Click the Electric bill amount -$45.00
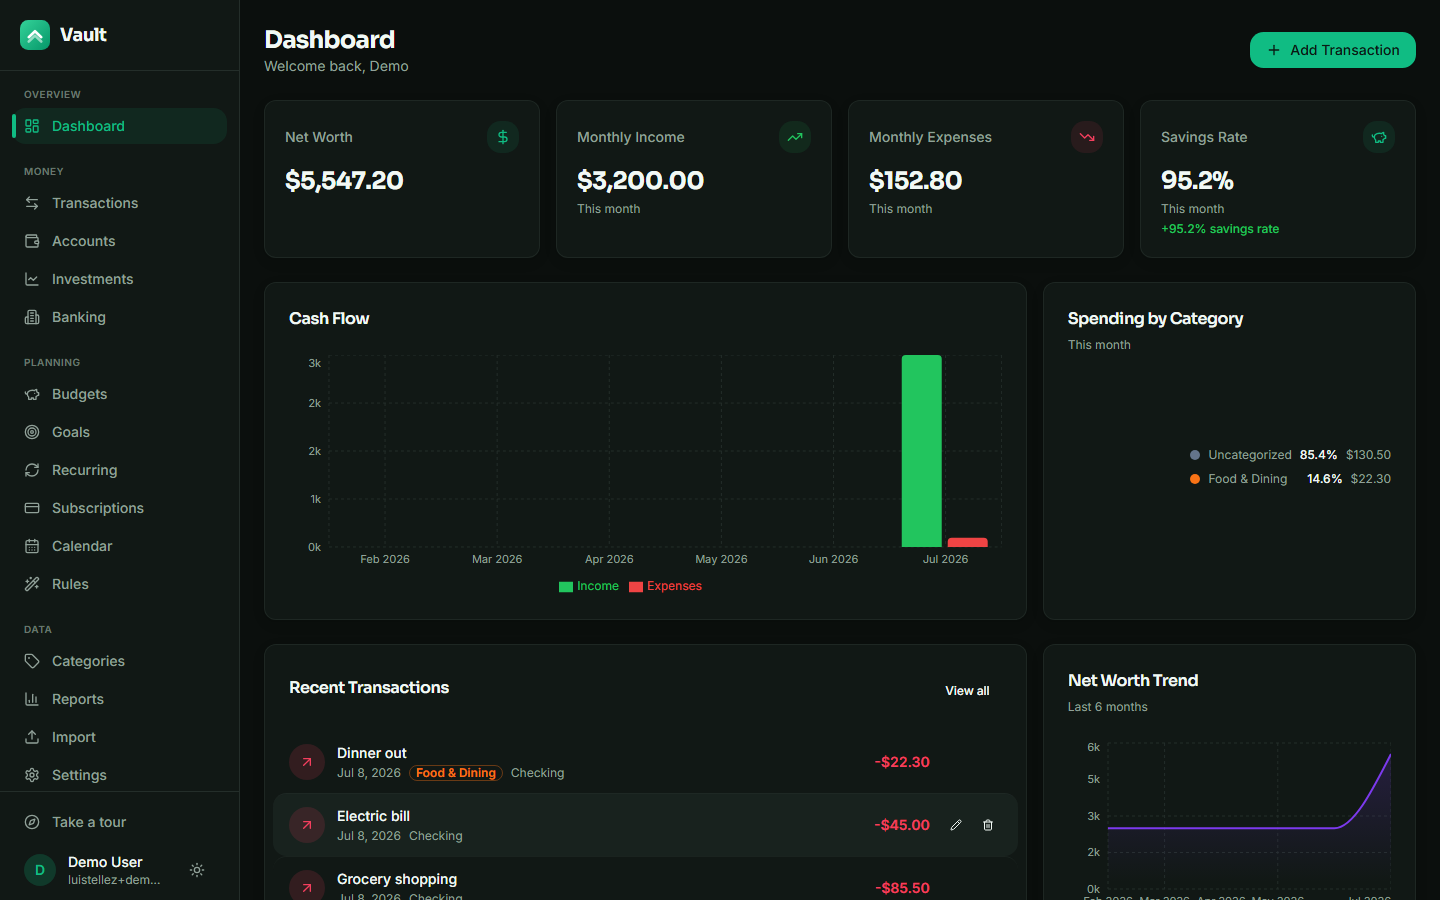Viewport: 1440px width, 900px height. (x=902, y=825)
